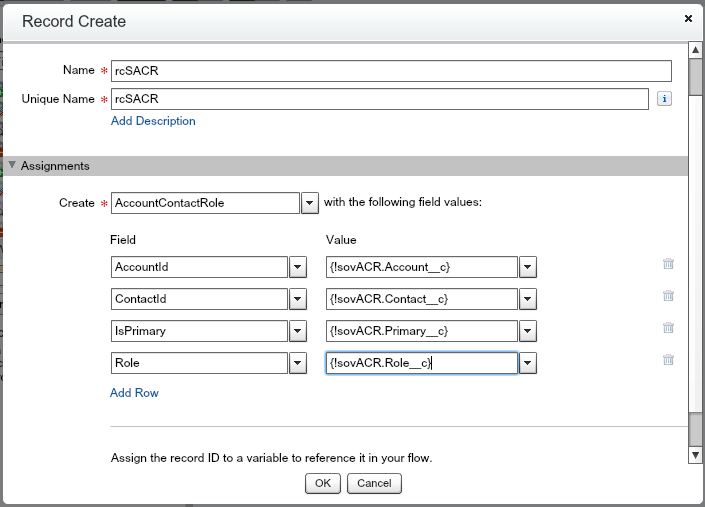This screenshot has width=705, height=507.
Task: Expand the ContactId field dropdown
Action: coord(297,299)
